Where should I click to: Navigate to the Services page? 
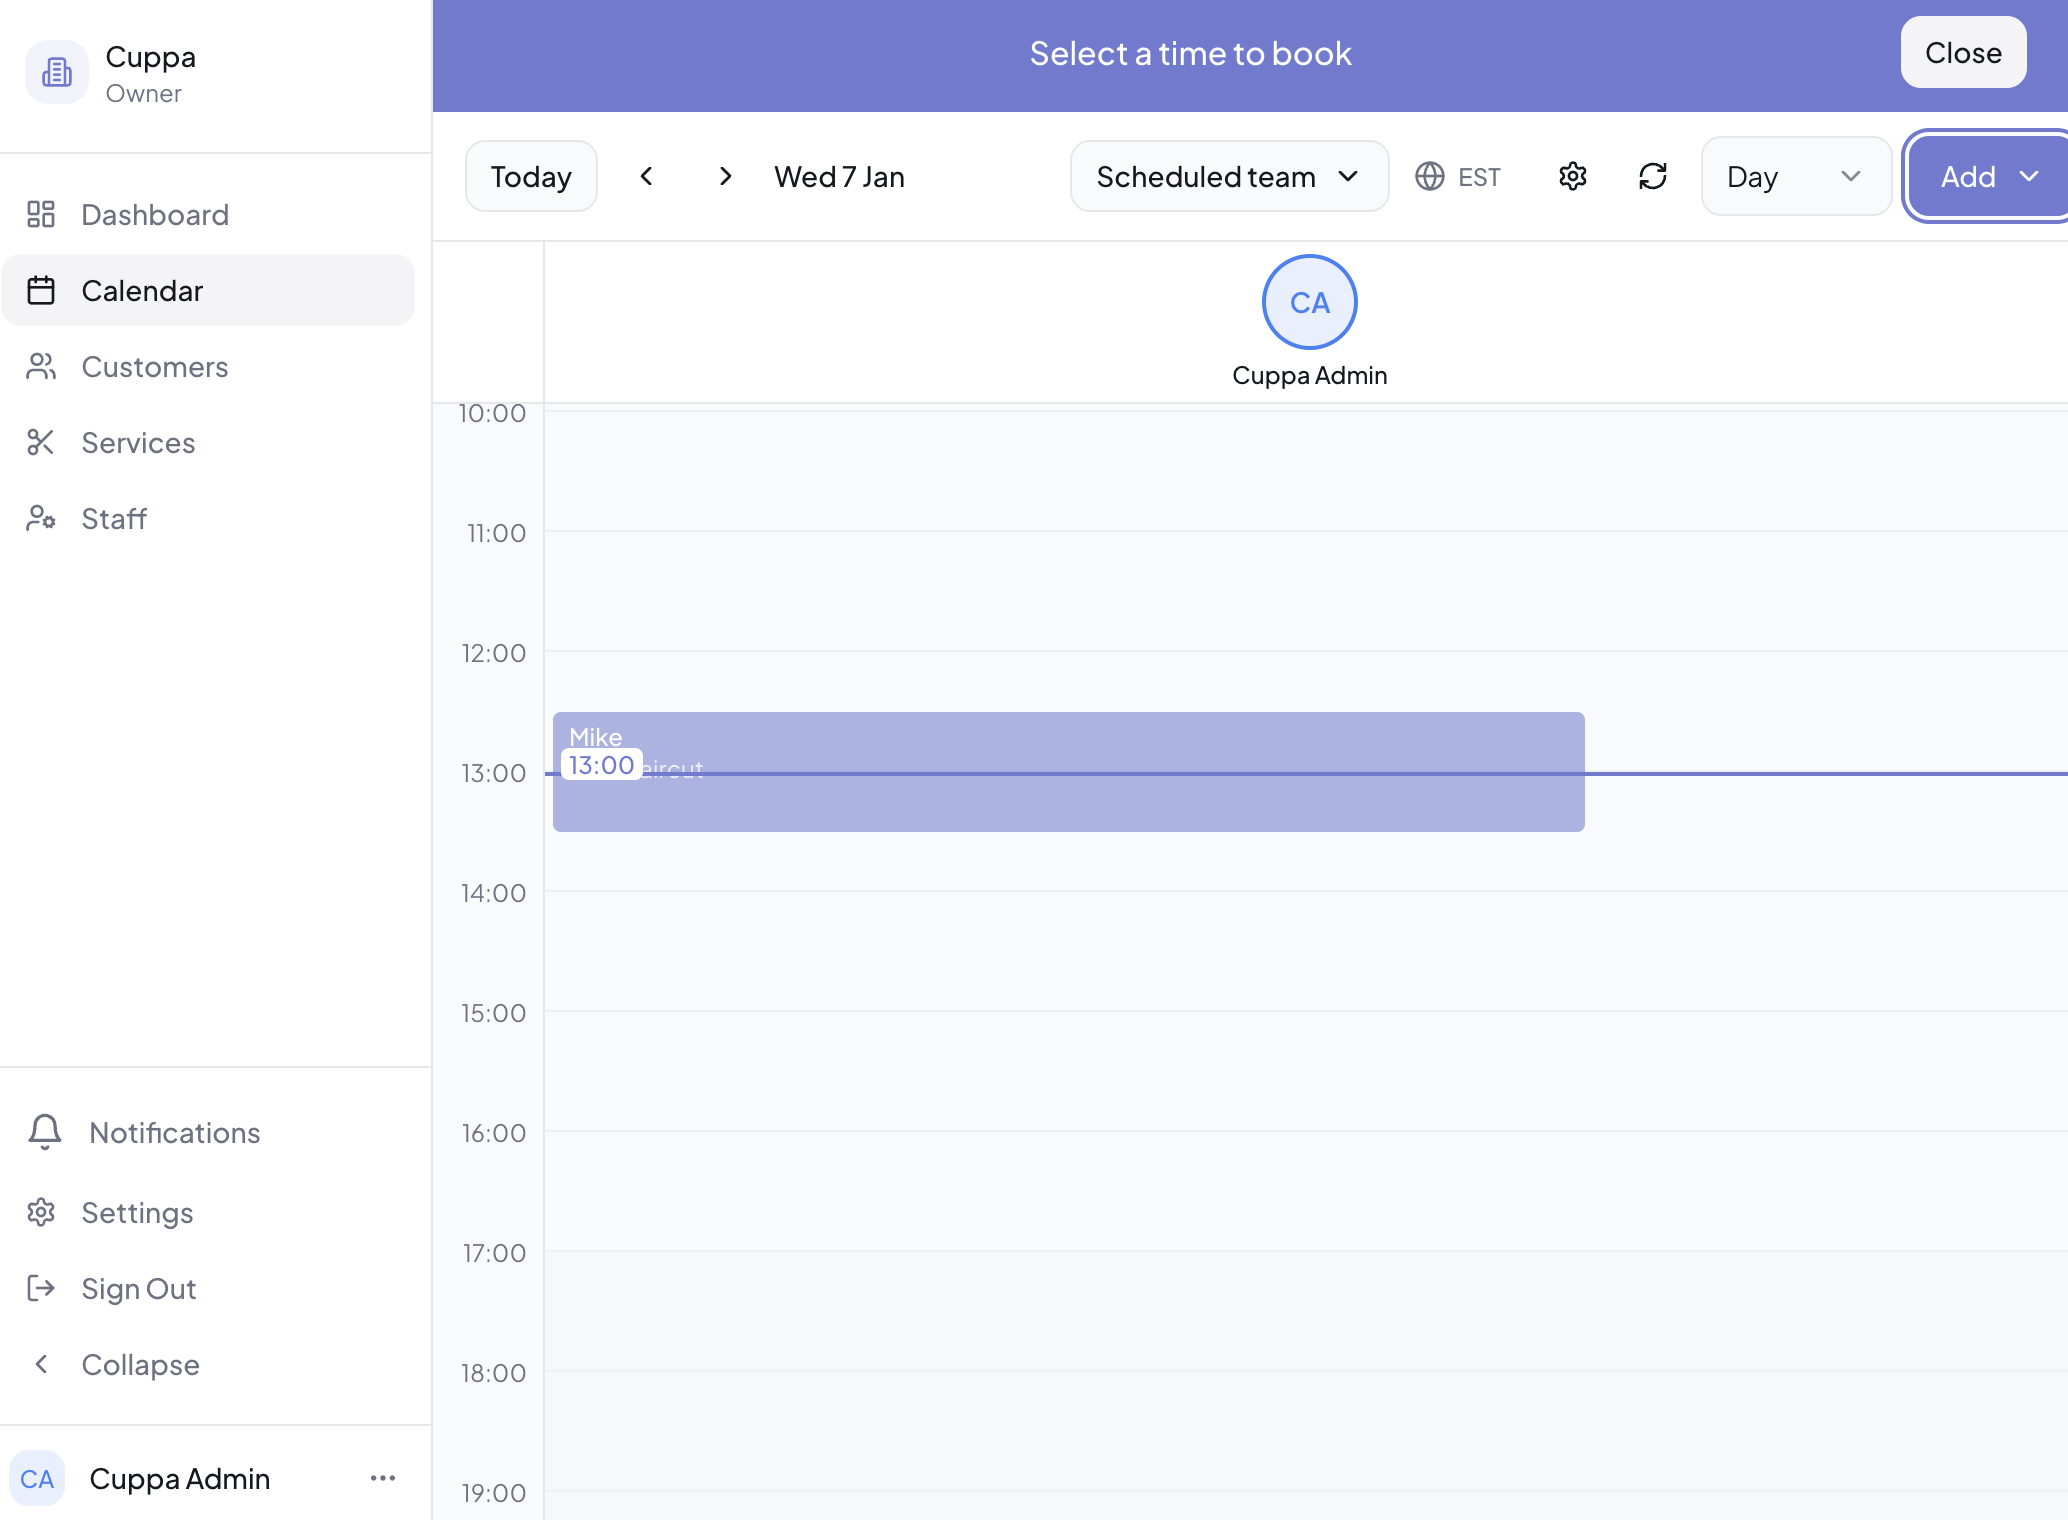138,443
